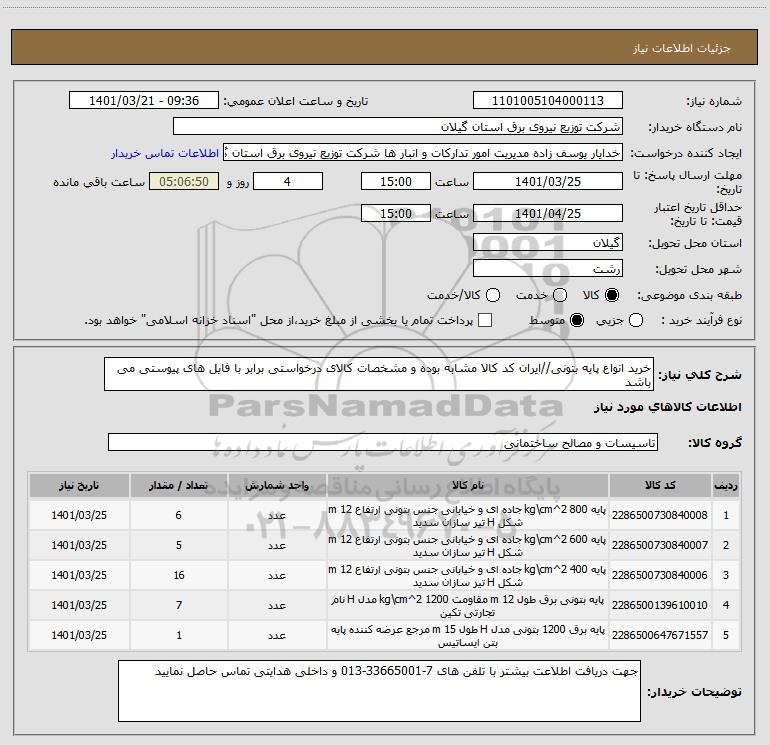Click quantity 7 in row 4

(179, 605)
